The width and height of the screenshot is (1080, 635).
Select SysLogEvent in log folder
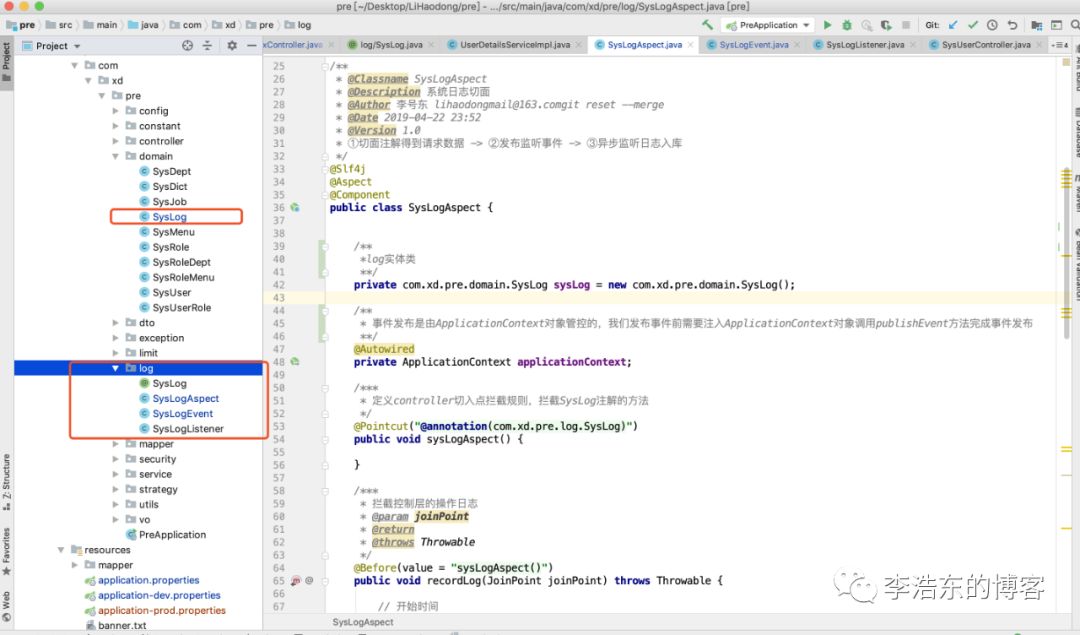pyautogui.click(x=183, y=414)
